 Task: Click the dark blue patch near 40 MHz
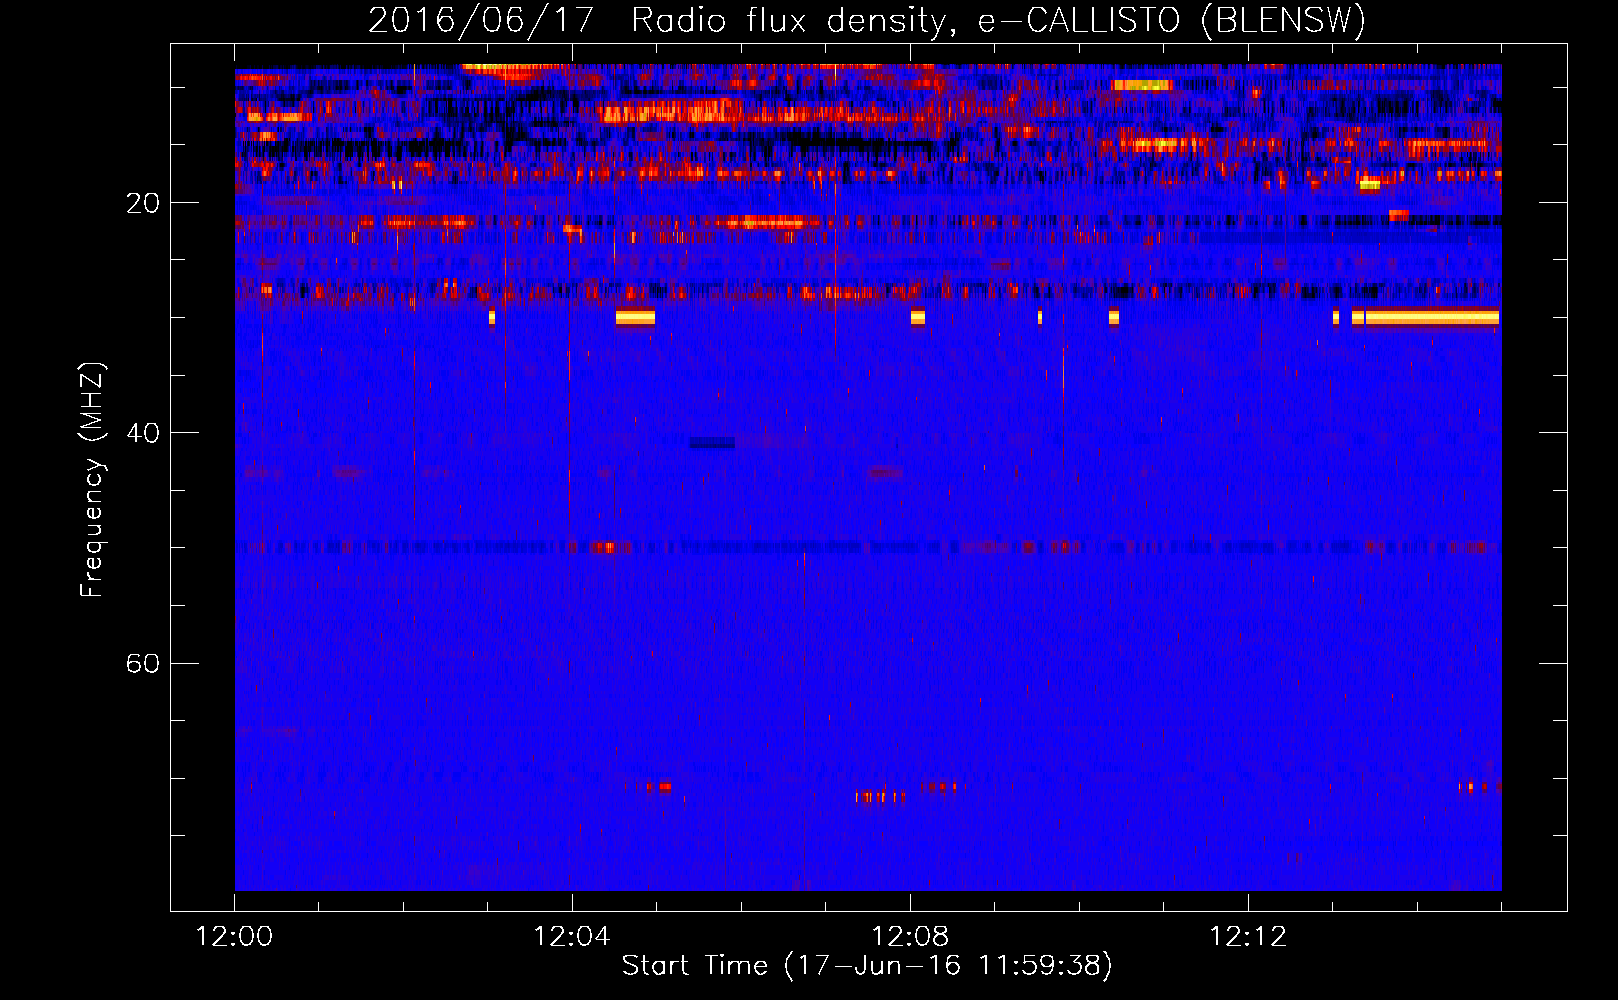(x=712, y=443)
